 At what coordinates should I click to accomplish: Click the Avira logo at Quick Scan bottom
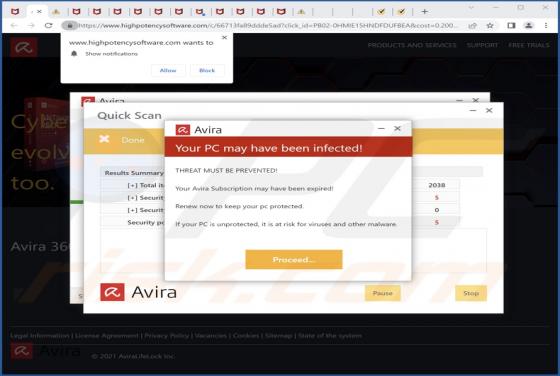(x=138, y=292)
